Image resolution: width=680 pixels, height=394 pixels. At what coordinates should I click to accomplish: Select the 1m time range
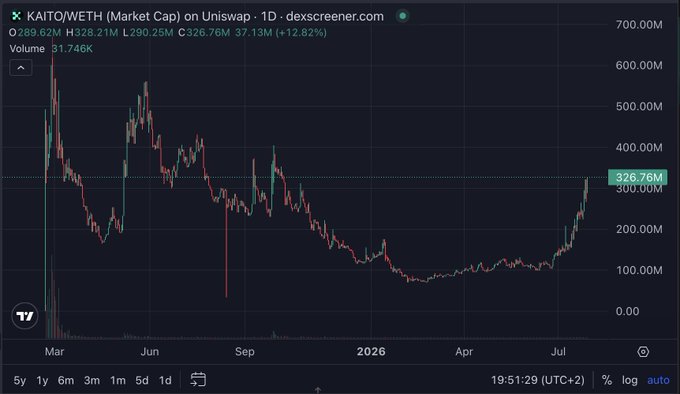pos(118,381)
